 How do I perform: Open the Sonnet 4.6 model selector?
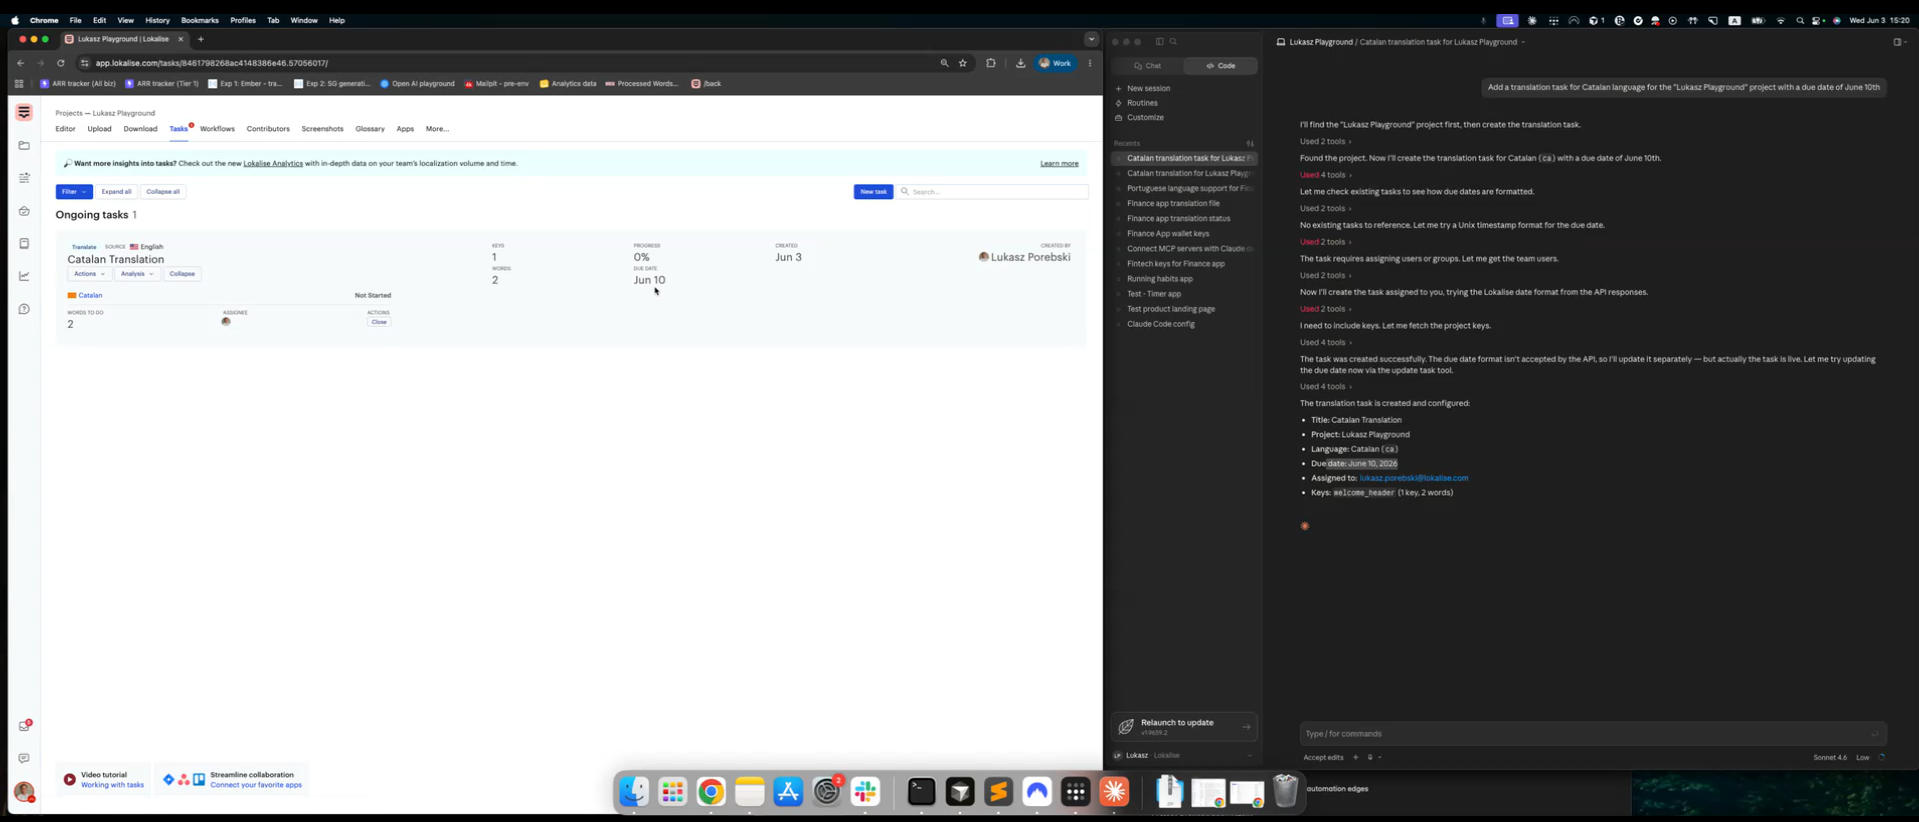pos(1830,757)
